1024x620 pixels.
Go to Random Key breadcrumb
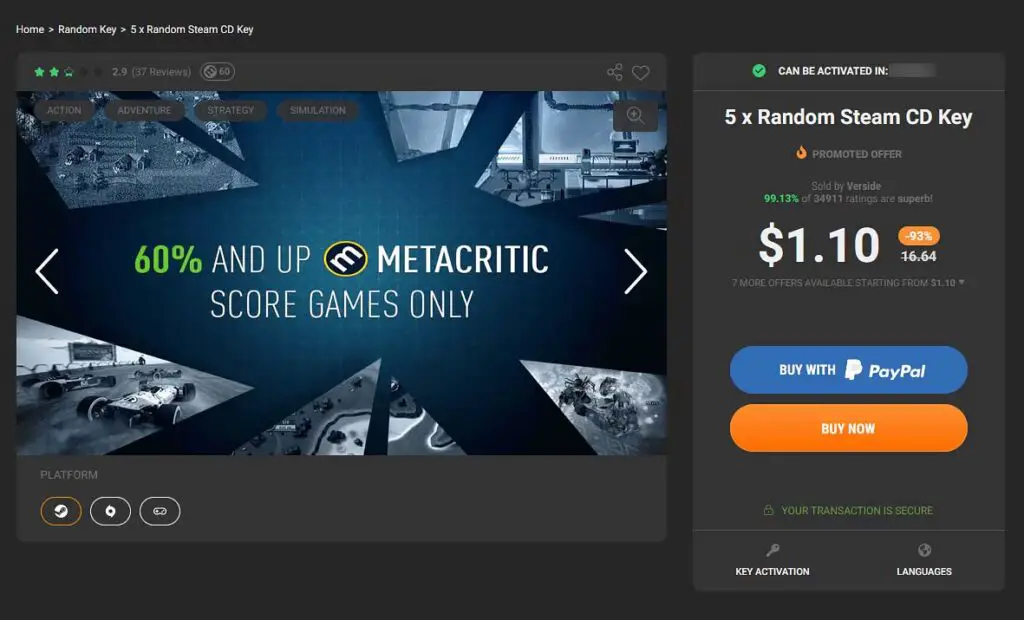click(x=87, y=29)
